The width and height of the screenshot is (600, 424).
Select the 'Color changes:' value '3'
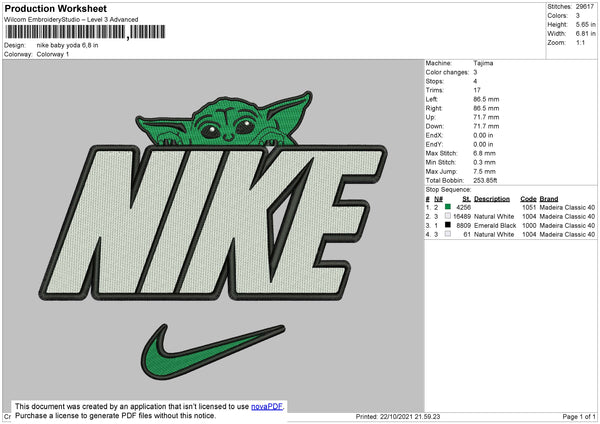point(475,72)
